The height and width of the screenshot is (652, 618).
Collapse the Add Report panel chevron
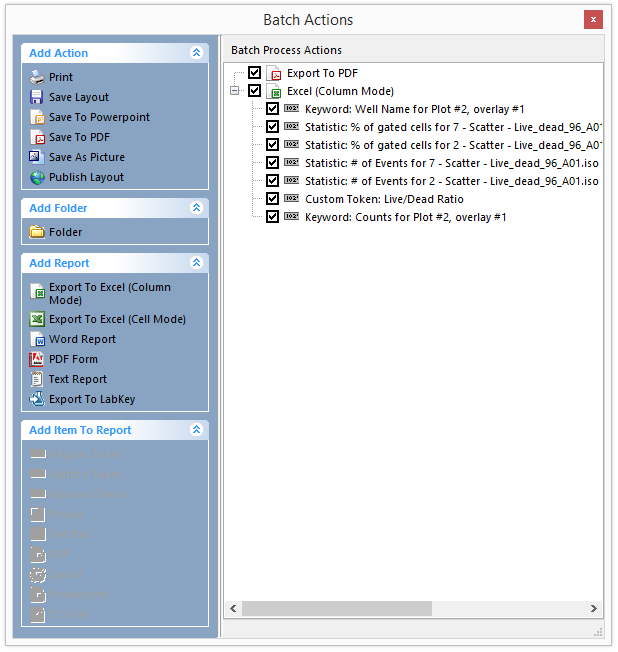pos(196,263)
